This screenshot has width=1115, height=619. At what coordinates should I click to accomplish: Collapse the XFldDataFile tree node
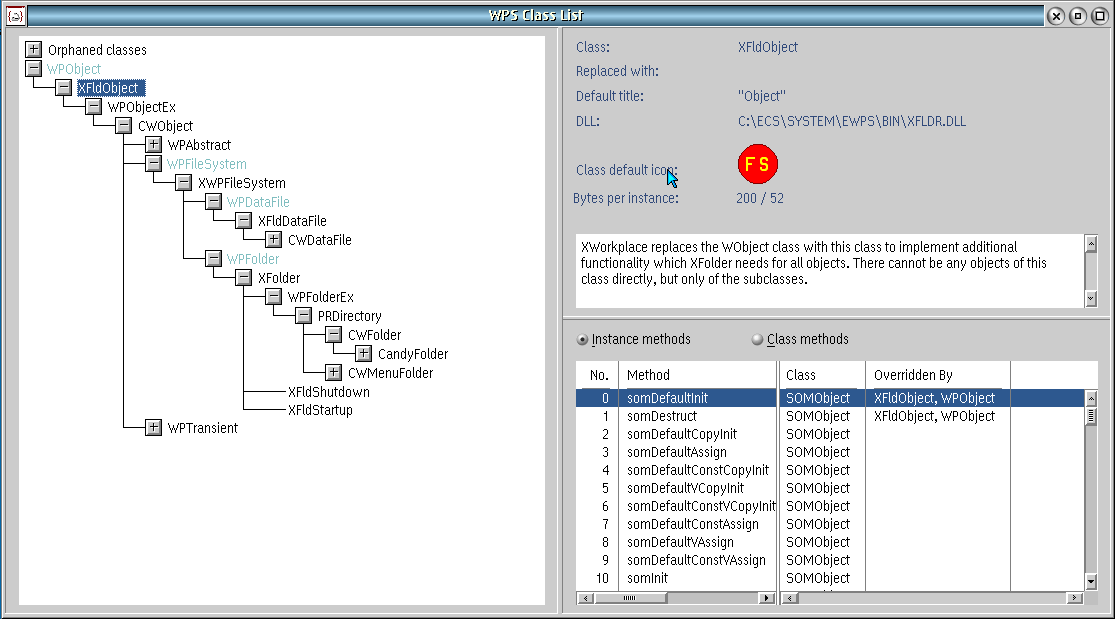pyautogui.click(x=243, y=221)
